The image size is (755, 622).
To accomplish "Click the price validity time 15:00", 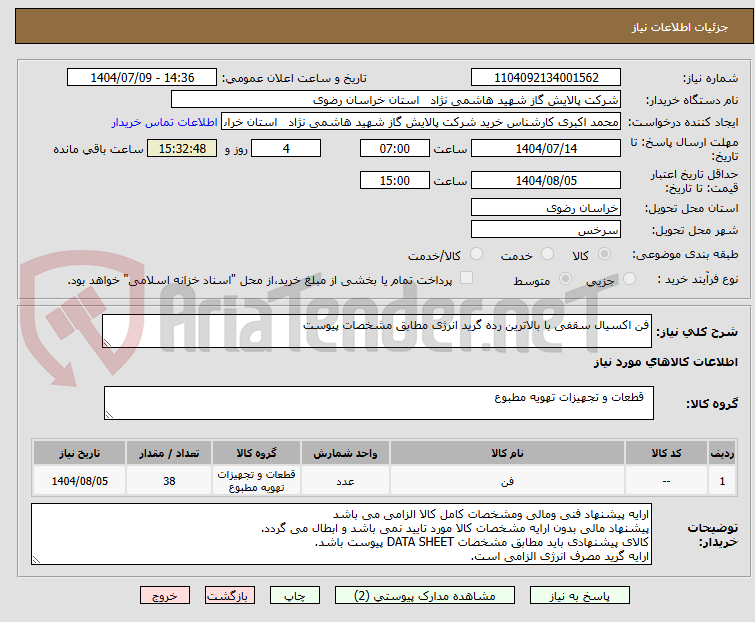I will tap(395, 180).
